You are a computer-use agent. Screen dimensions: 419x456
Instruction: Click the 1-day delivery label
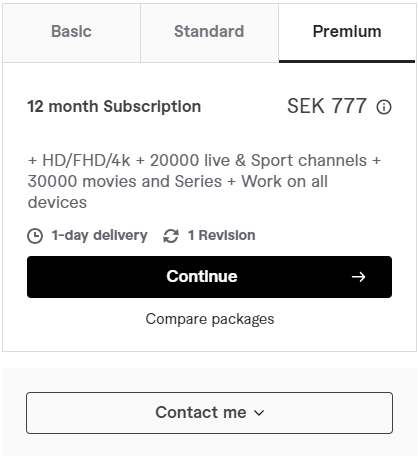tap(99, 235)
